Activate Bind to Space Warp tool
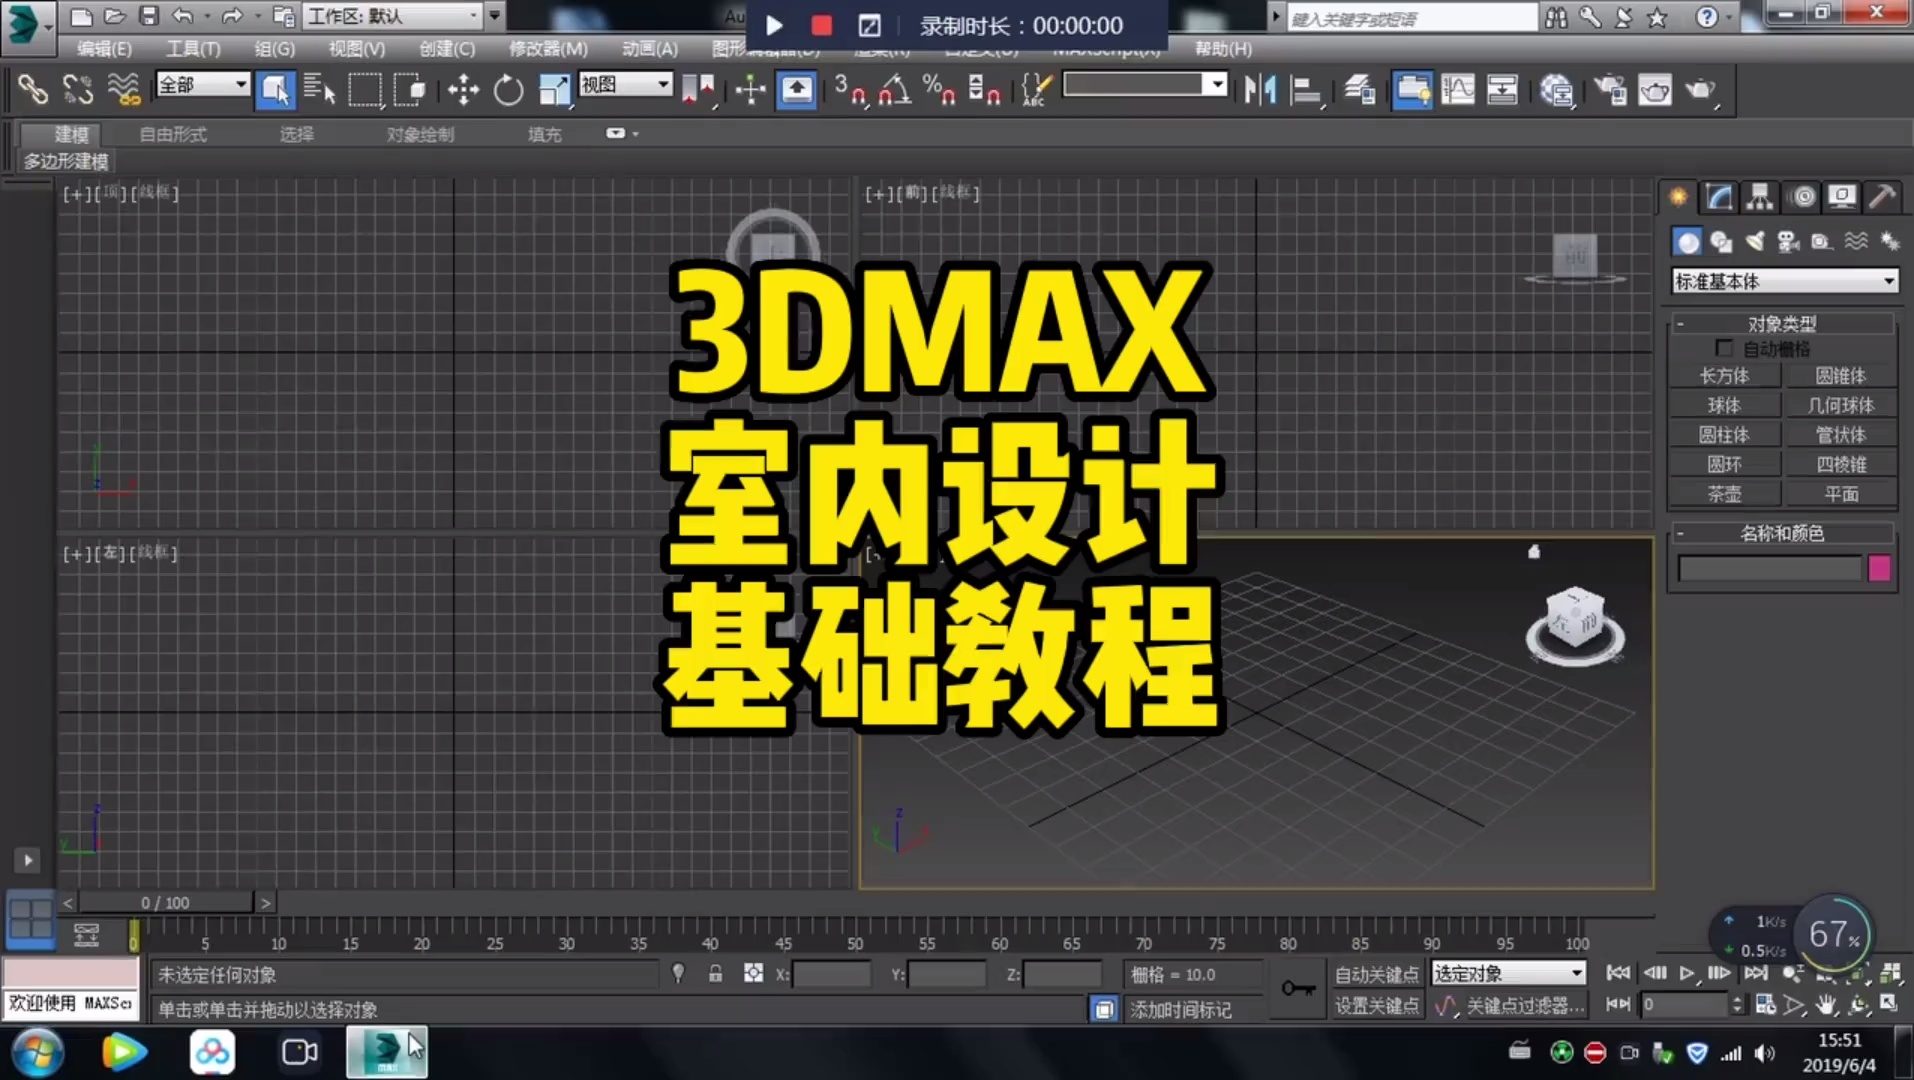Screen dimensions: 1914x1080 [x=124, y=90]
